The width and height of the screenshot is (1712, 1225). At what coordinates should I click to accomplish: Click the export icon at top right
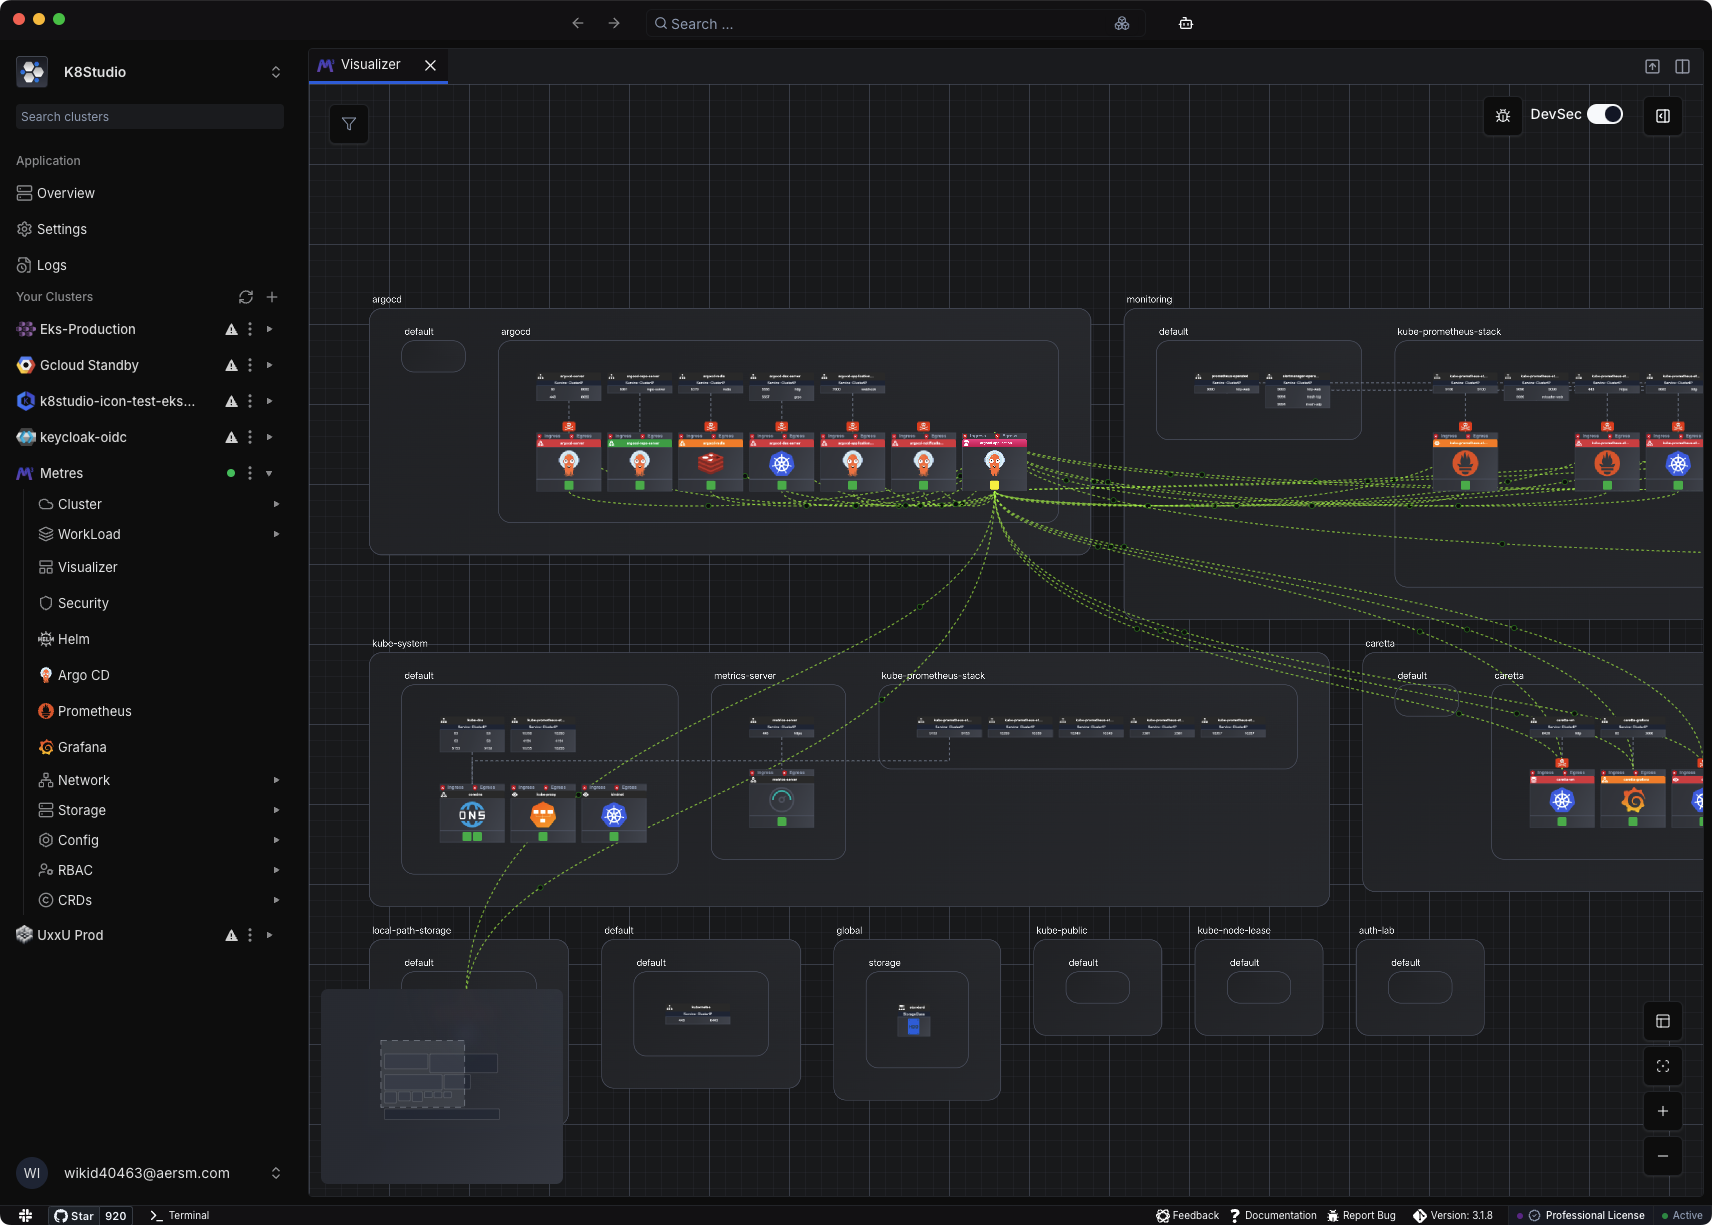click(x=1652, y=66)
